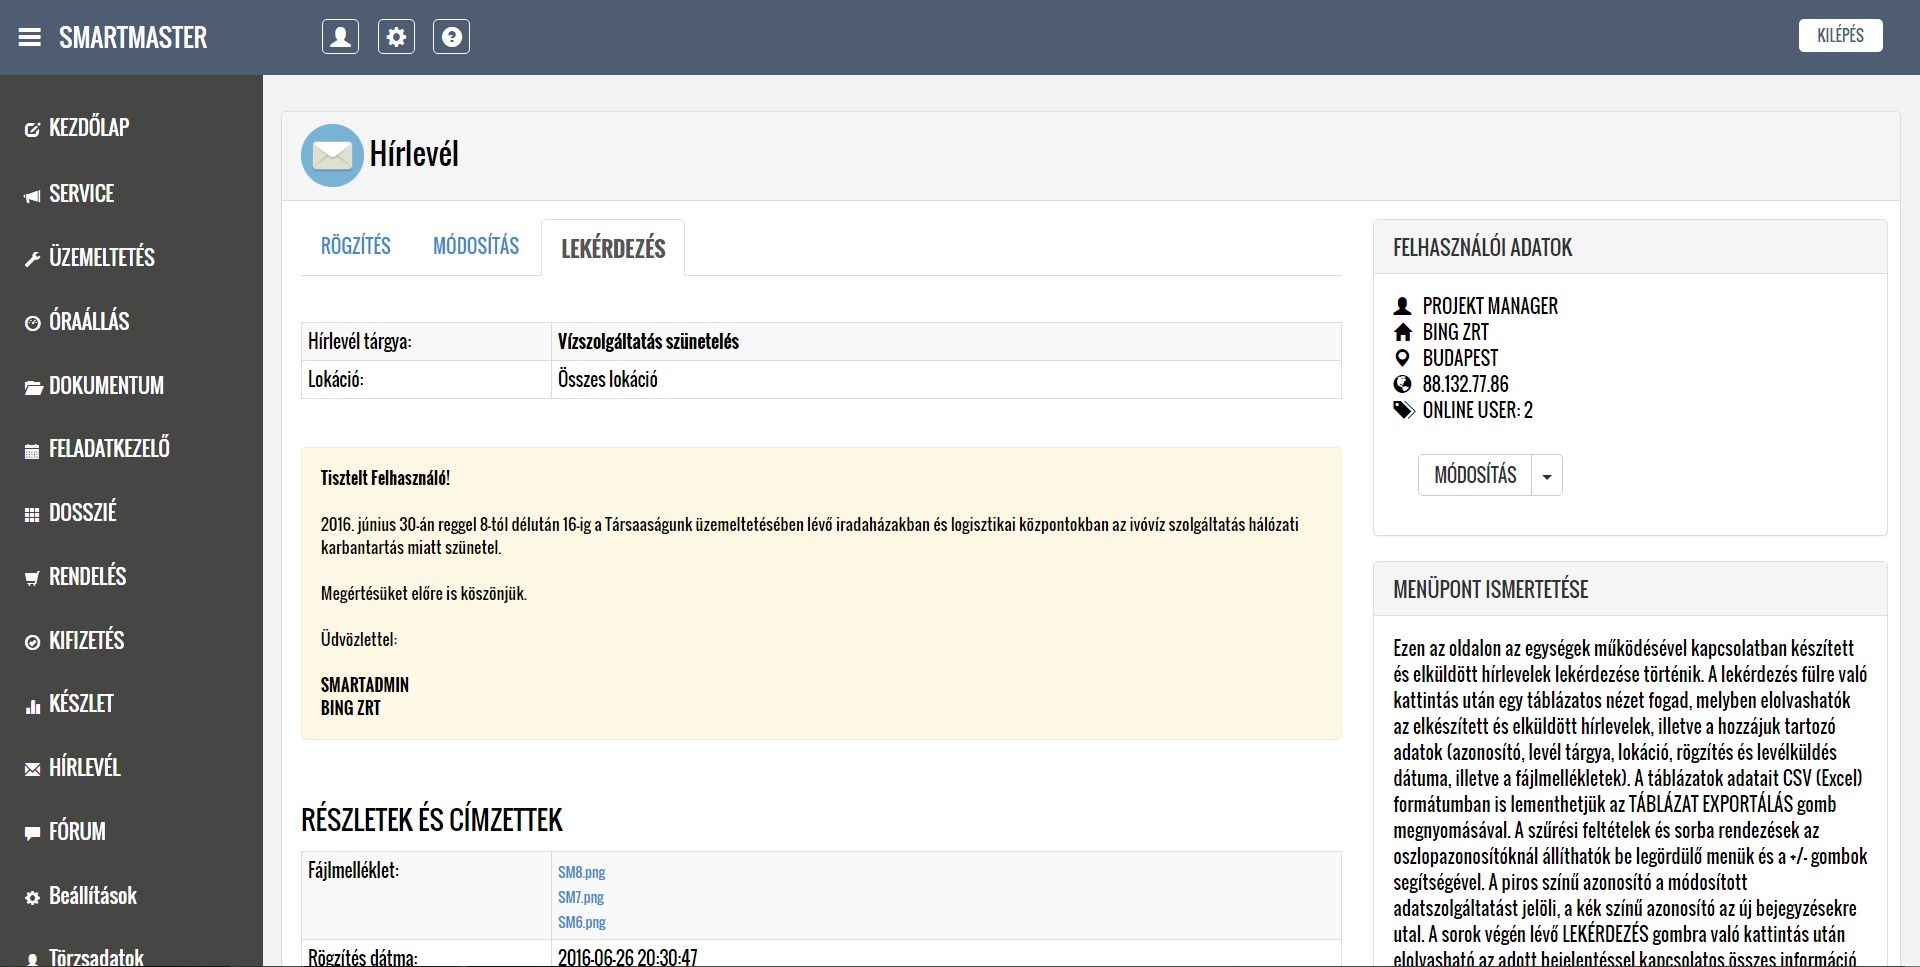This screenshot has height=967, width=1920.
Task: Click the MÓDOSÍTÁS button in user panel
Action: (1475, 476)
